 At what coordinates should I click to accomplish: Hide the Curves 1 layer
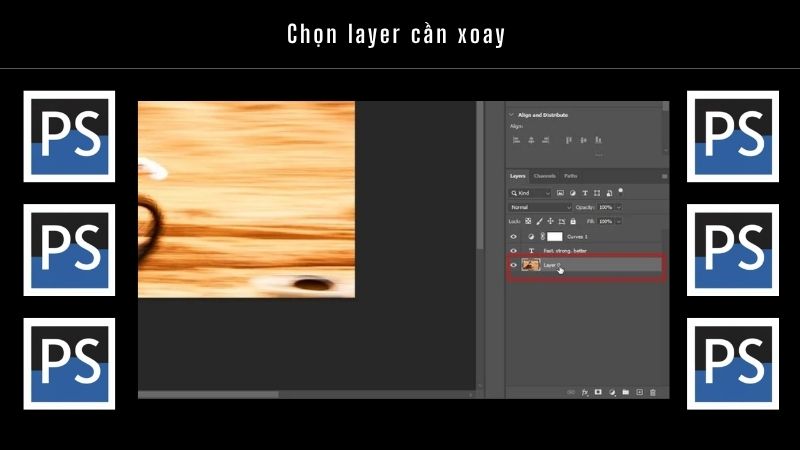pos(514,236)
